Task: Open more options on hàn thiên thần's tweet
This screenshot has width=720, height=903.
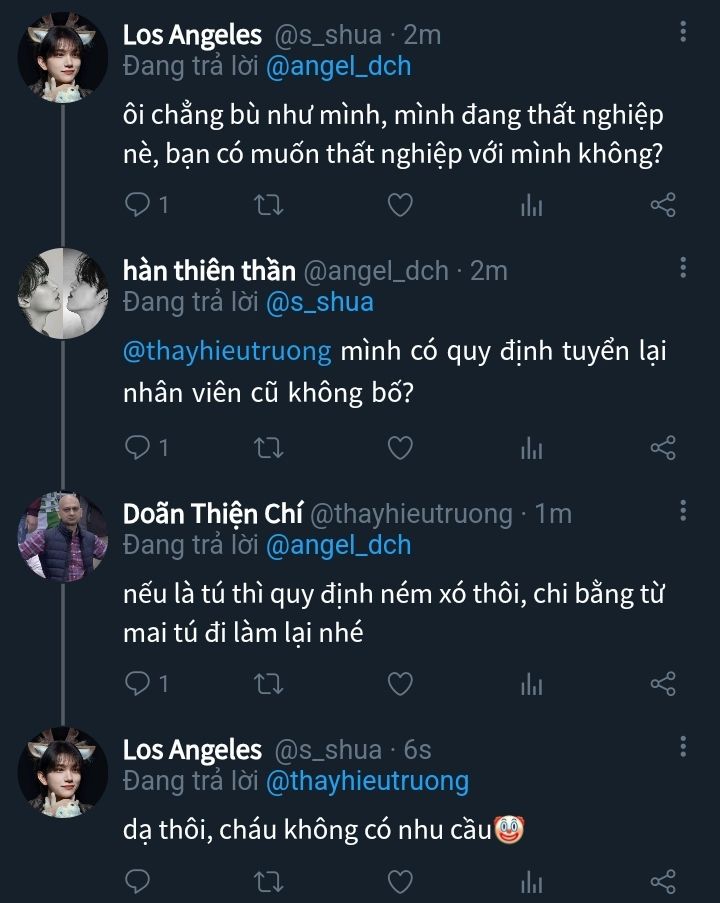Action: pos(683,268)
